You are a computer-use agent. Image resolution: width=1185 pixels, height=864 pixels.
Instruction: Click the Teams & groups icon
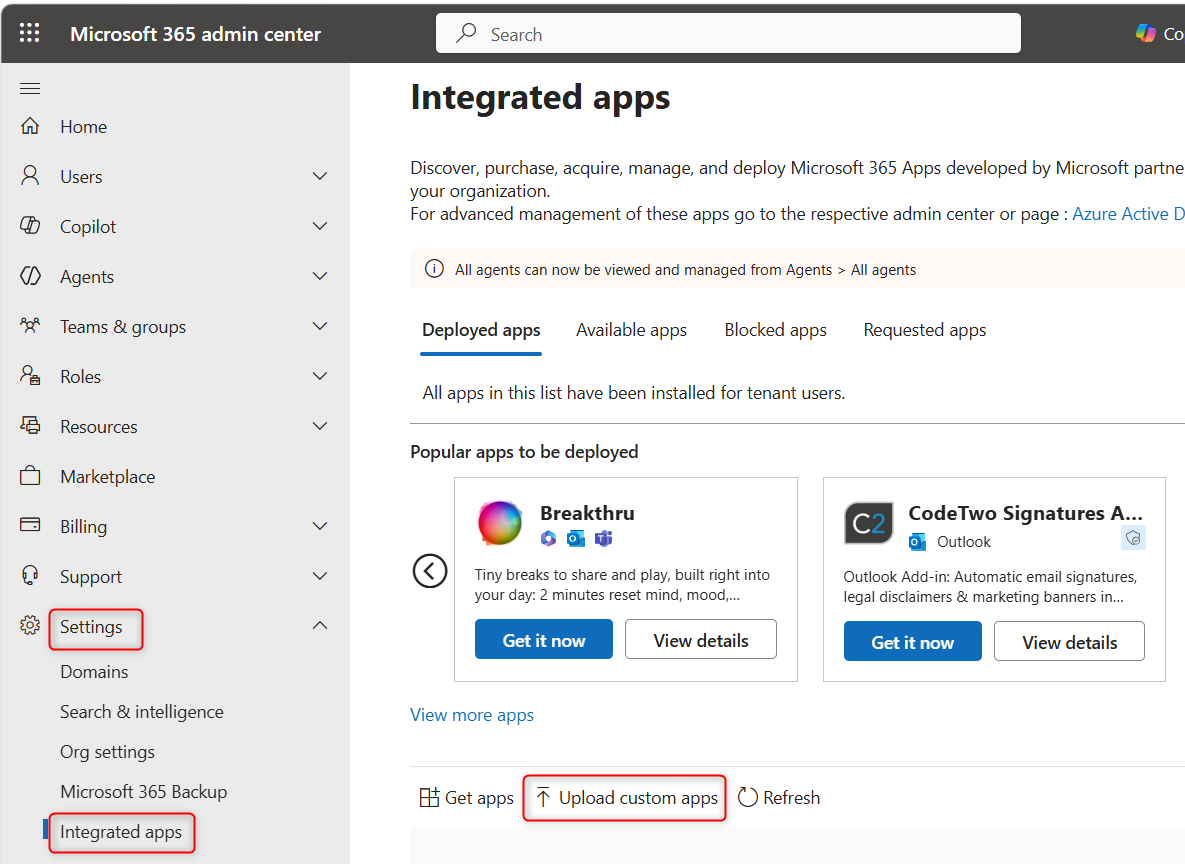[x=30, y=326]
